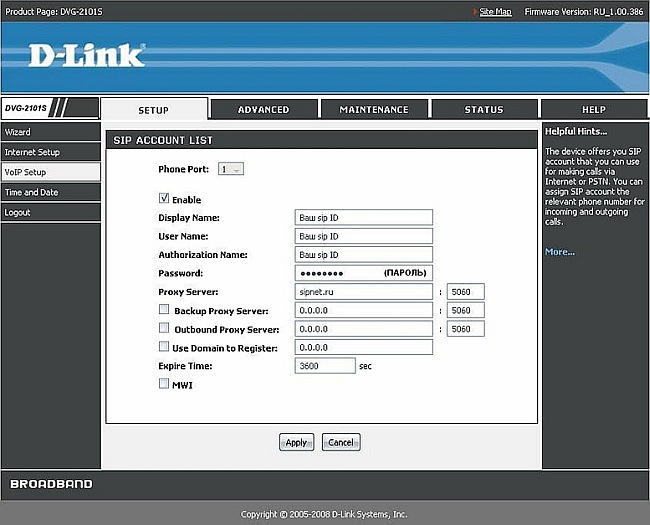Enable Backup Proxy Server checkbox

(164, 310)
